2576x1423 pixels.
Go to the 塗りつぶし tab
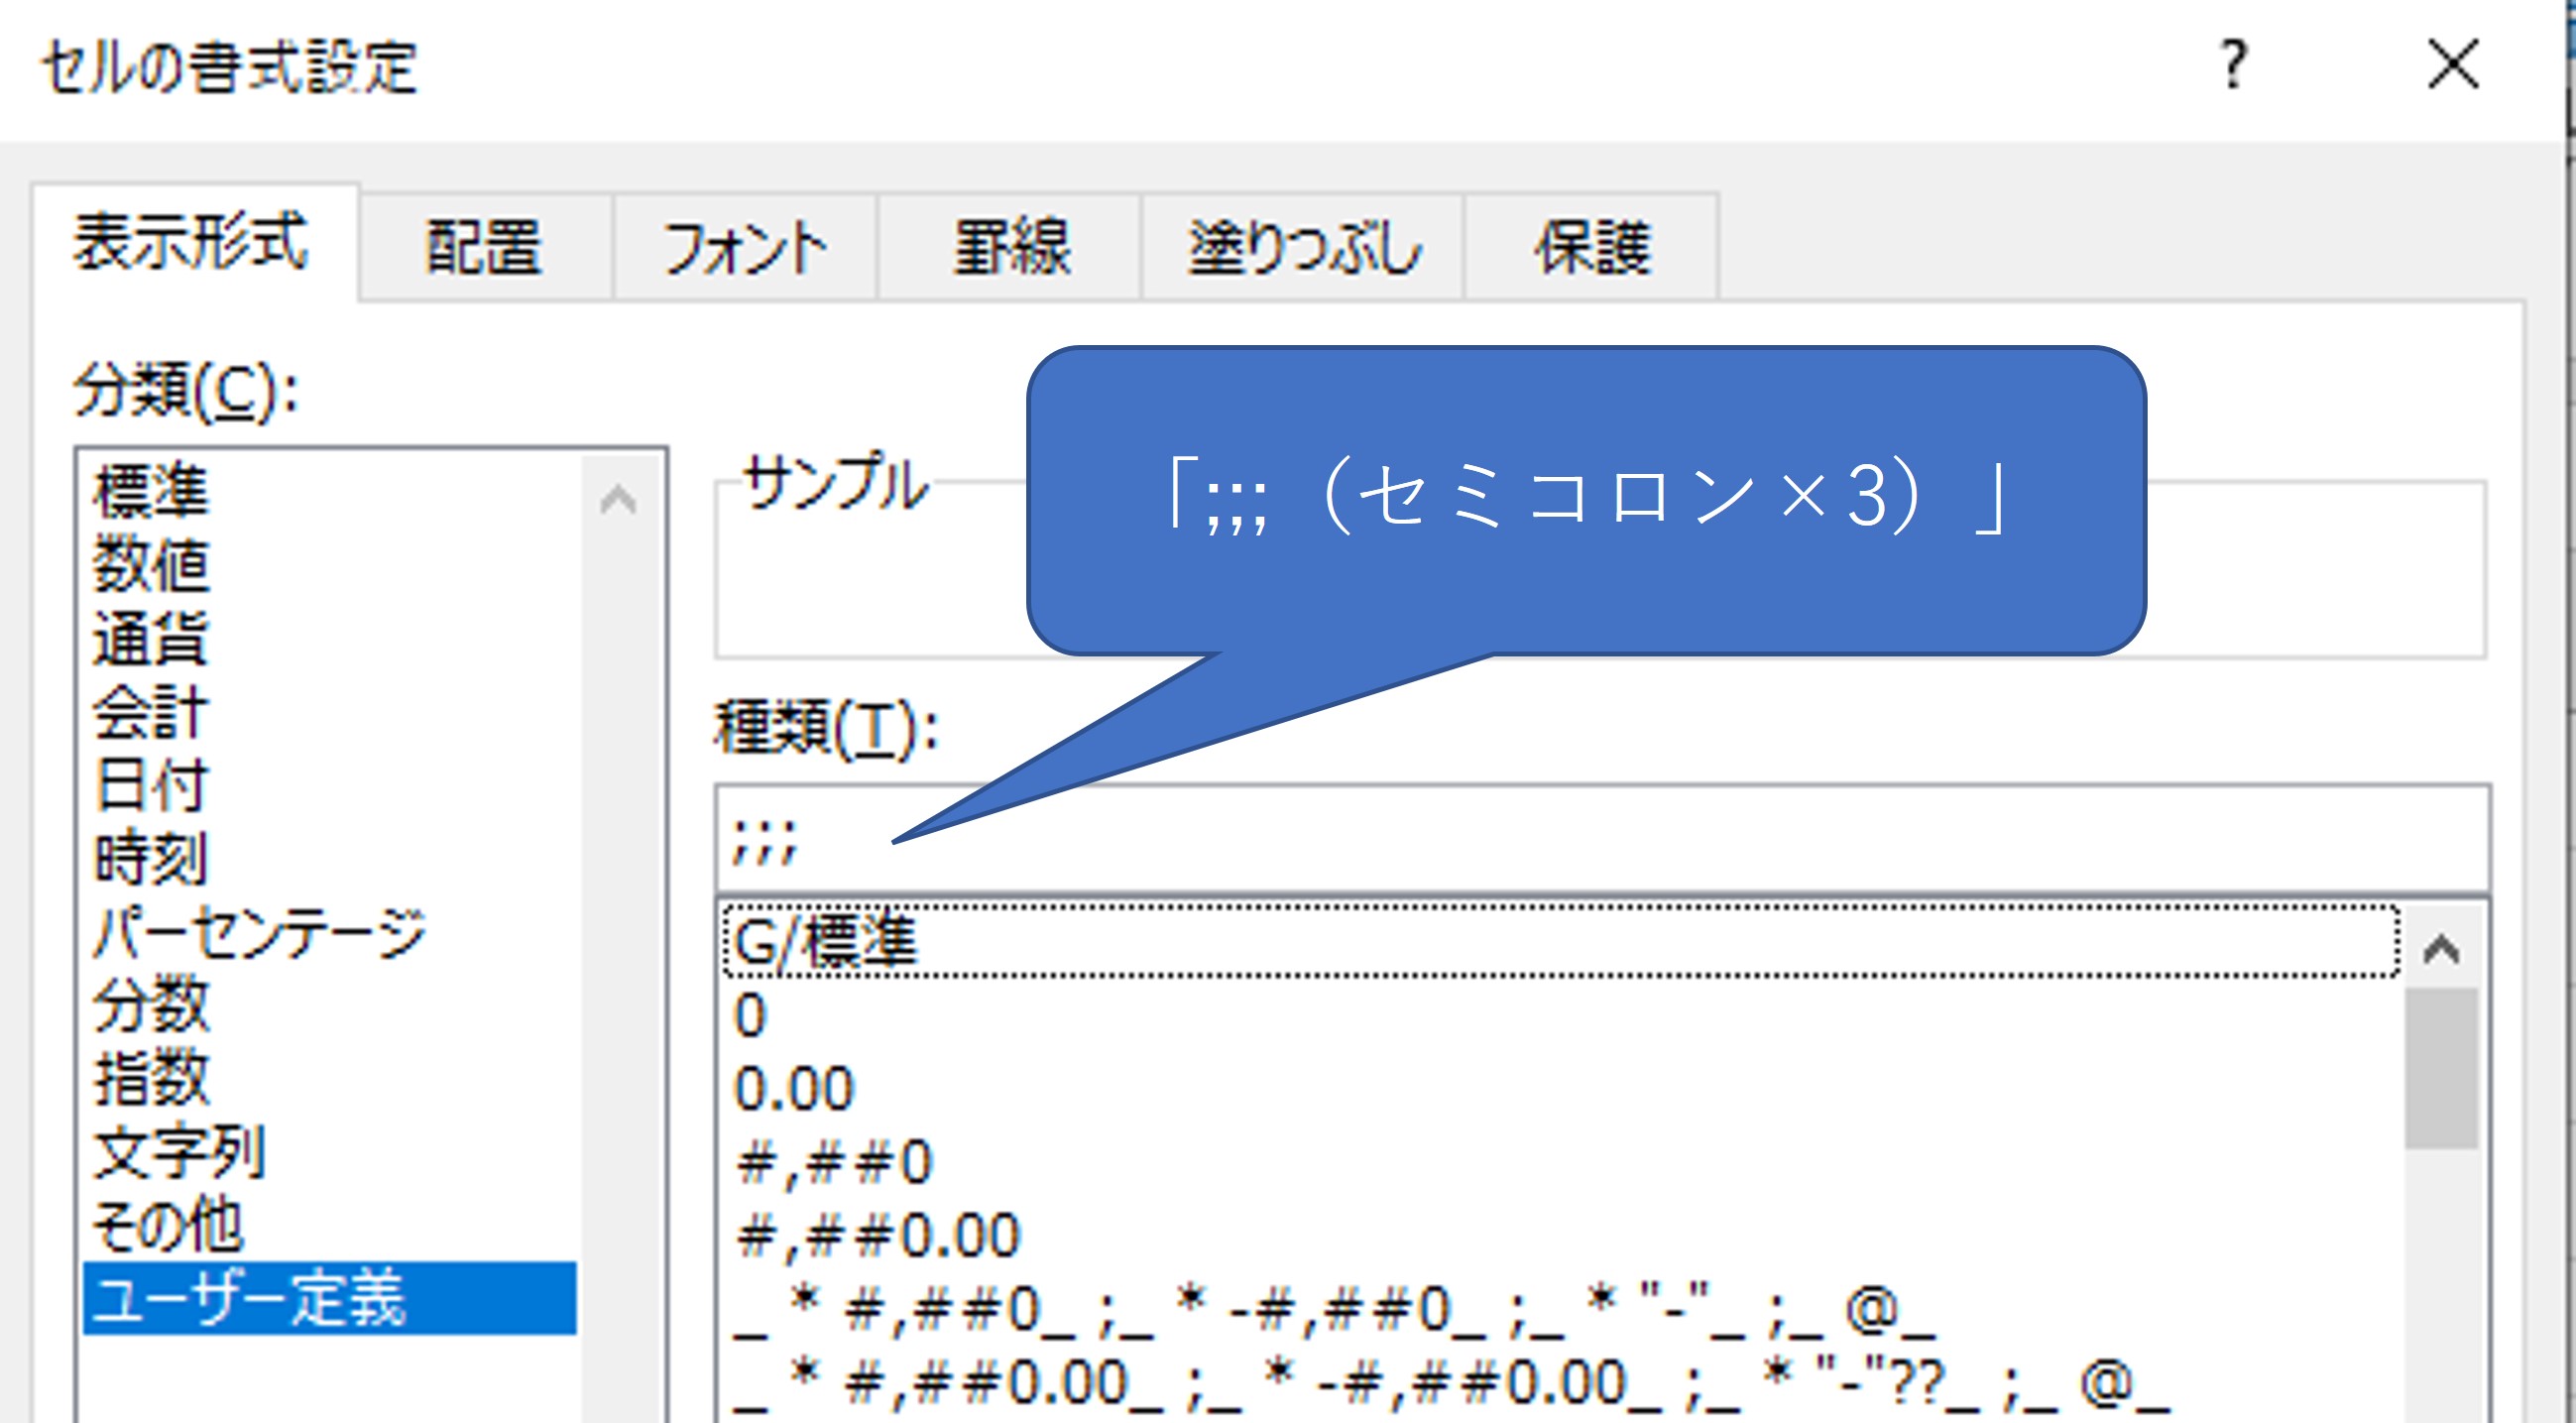[1303, 248]
